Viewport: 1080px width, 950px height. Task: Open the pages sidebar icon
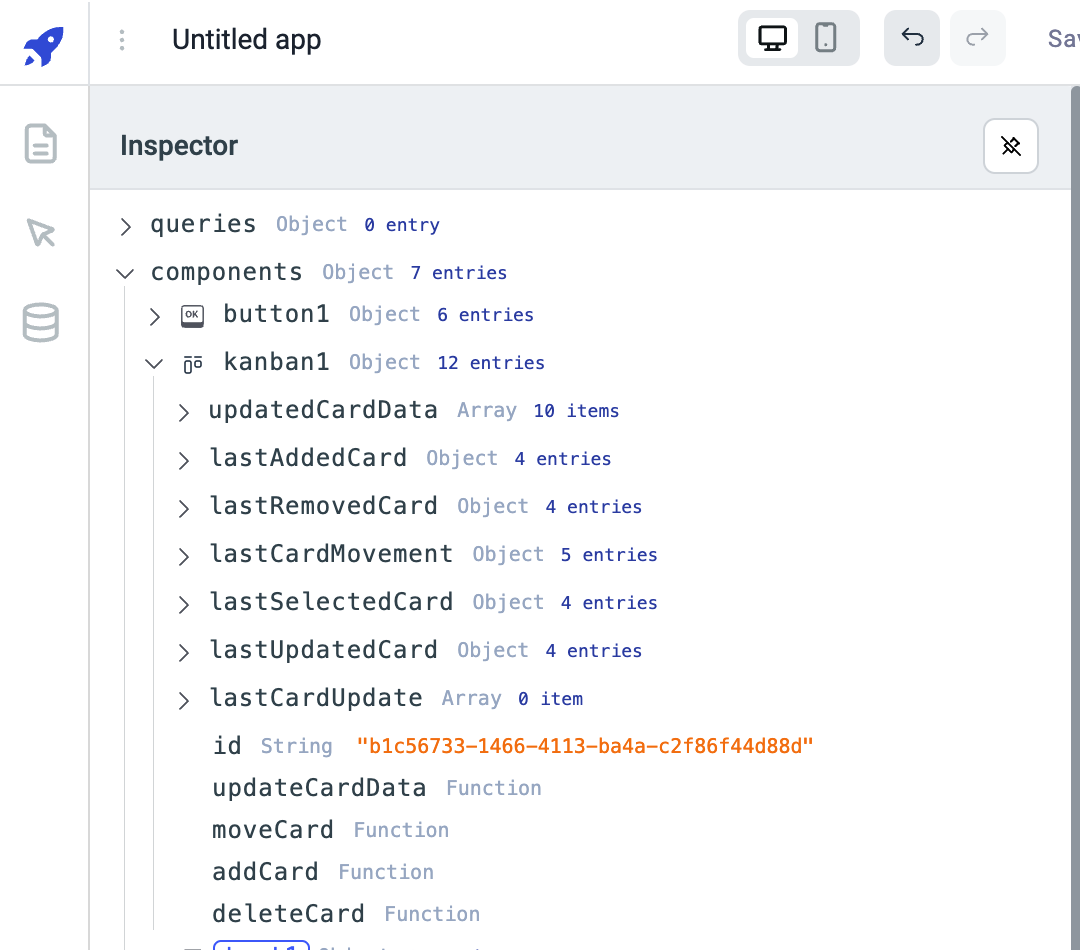(x=41, y=144)
